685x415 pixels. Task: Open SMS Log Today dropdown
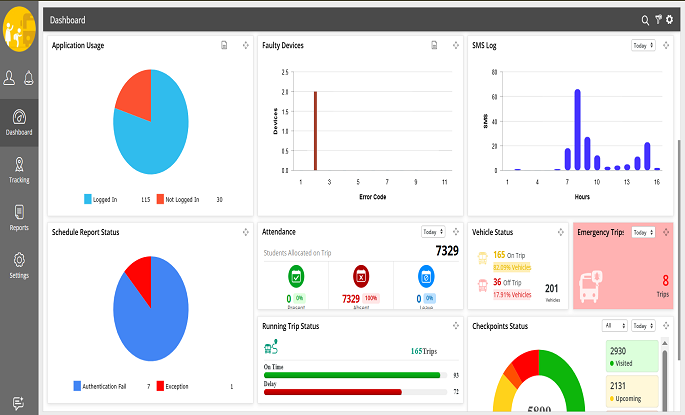(x=643, y=45)
